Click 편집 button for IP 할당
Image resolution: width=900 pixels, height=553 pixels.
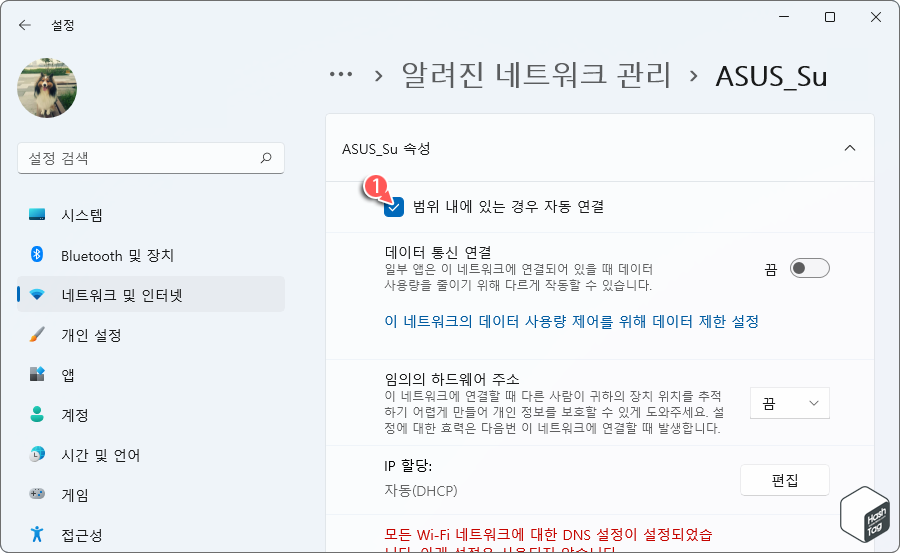[x=785, y=480]
